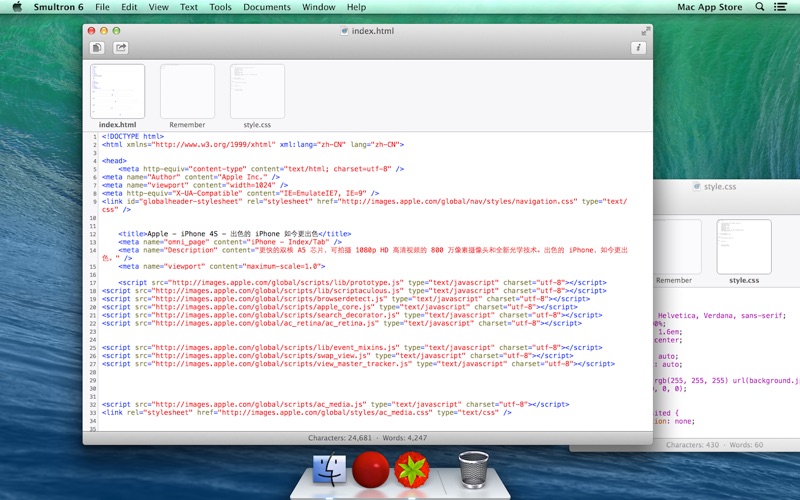Launch Smultron strawberry icon in Dock
The width and height of the screenshot is (800, 500).
[412, 469]
